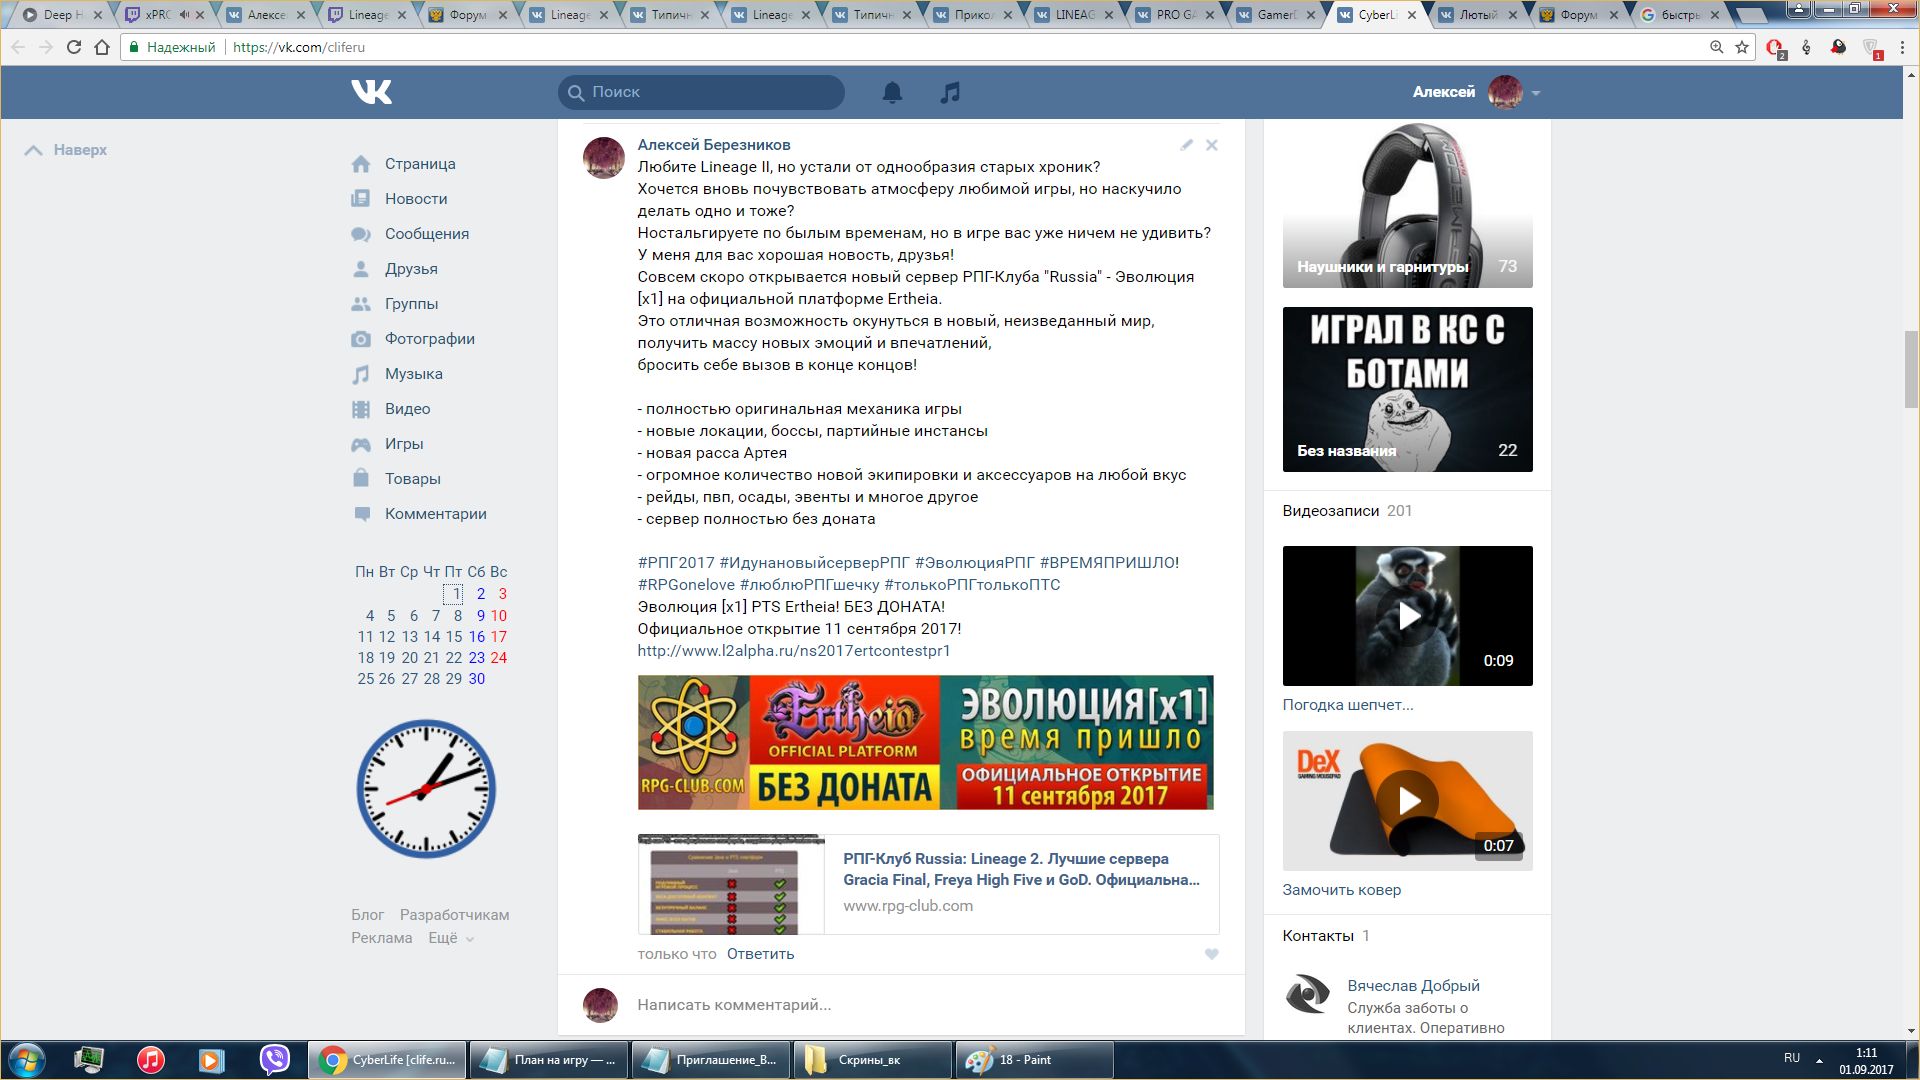Expand the Алексей profile dropdown arrow

[1536, 93]
